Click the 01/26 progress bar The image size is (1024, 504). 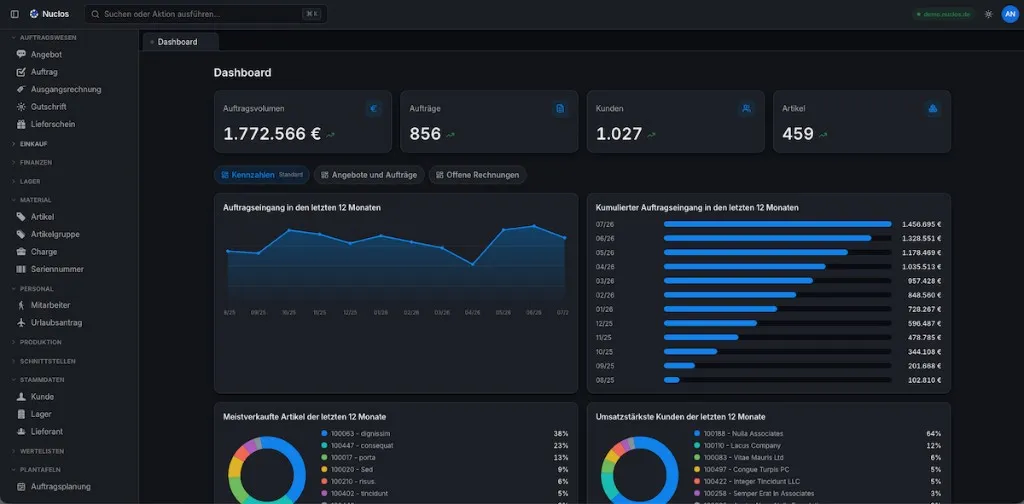pyautogui.click(x=777, y=309)
